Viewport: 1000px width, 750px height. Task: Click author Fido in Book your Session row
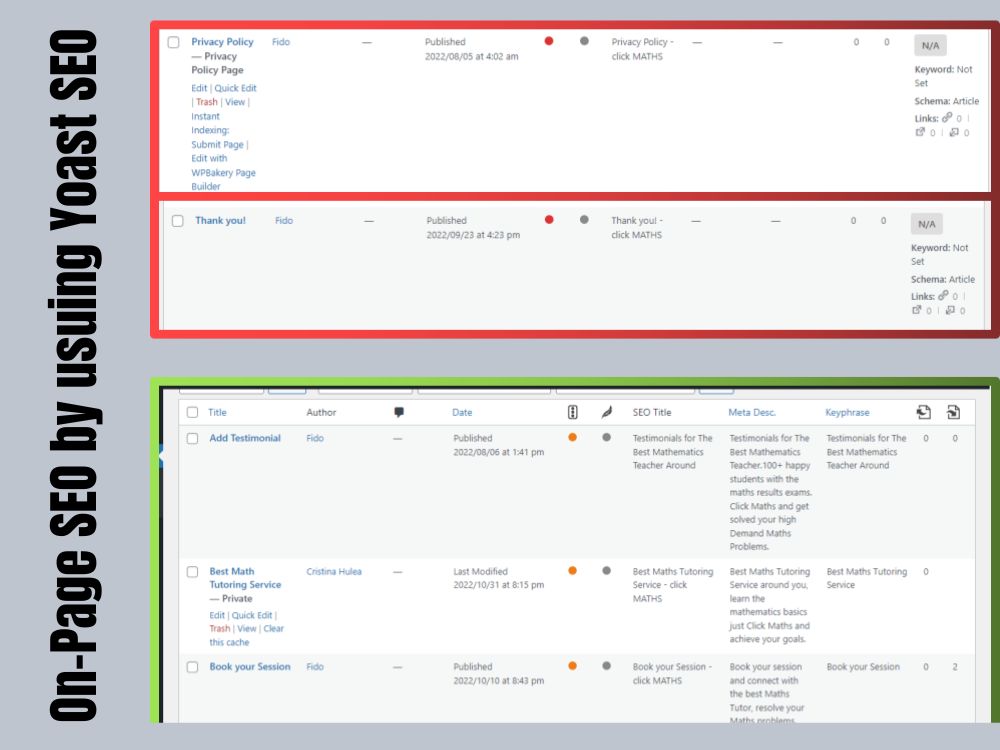coord(315,666)
